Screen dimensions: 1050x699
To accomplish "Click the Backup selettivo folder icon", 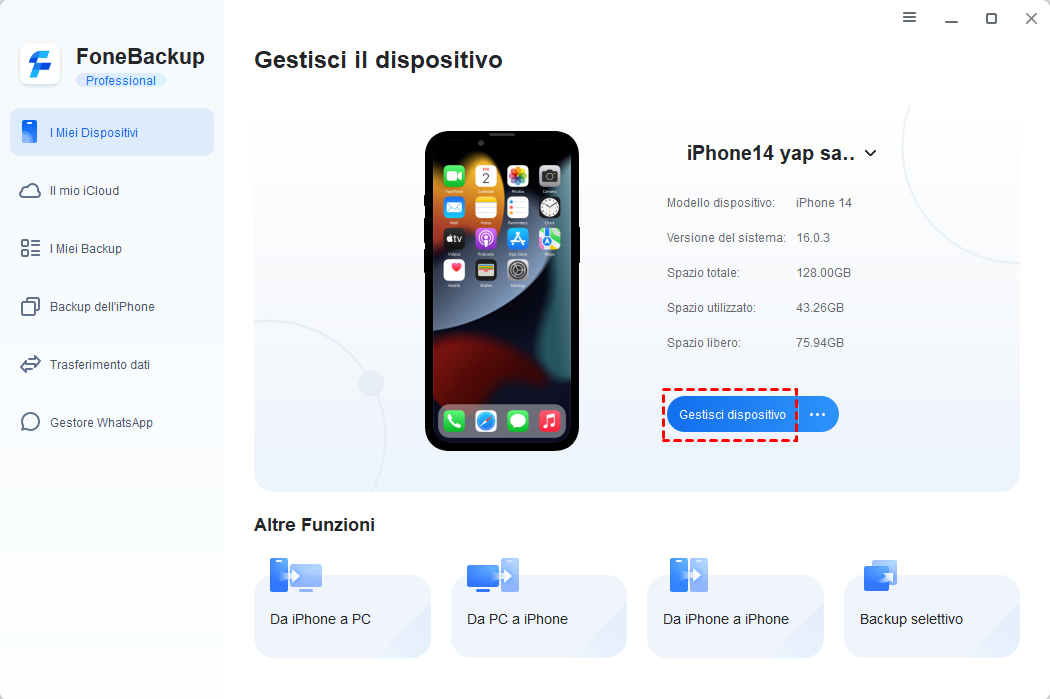I will 881,575.
